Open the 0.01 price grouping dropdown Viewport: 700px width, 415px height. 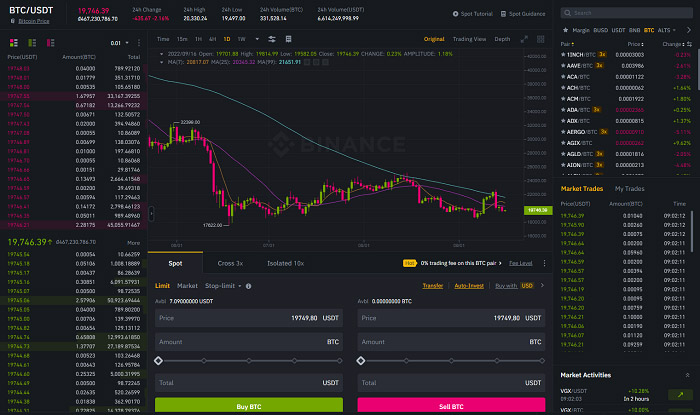pyautogui.click(x=120, y=43)
